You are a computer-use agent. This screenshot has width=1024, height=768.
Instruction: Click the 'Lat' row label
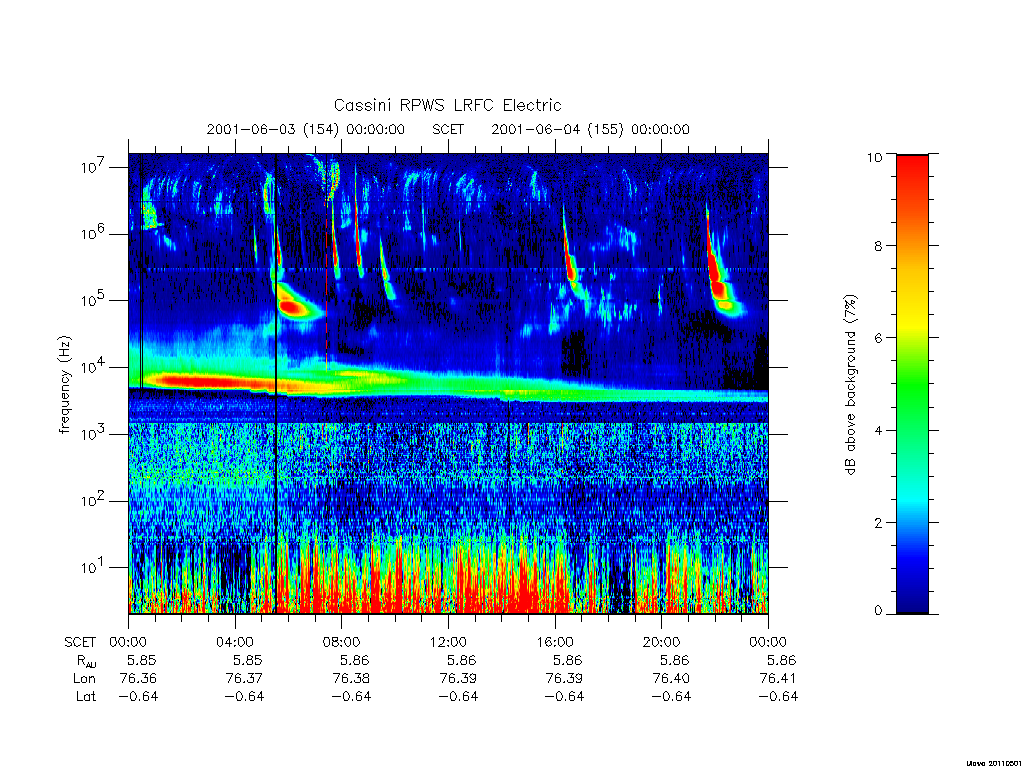86,696
